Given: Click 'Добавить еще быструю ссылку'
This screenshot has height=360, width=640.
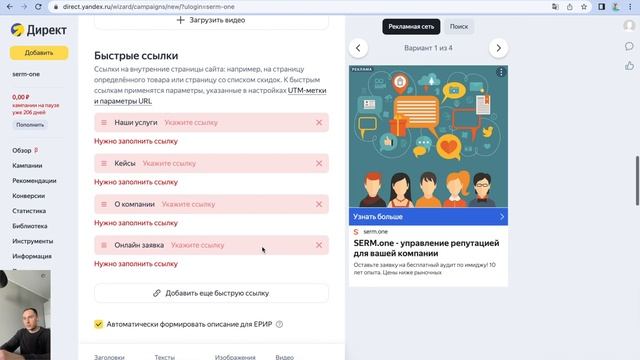Looking at the screenshot, I should click(x=211, y=293).
